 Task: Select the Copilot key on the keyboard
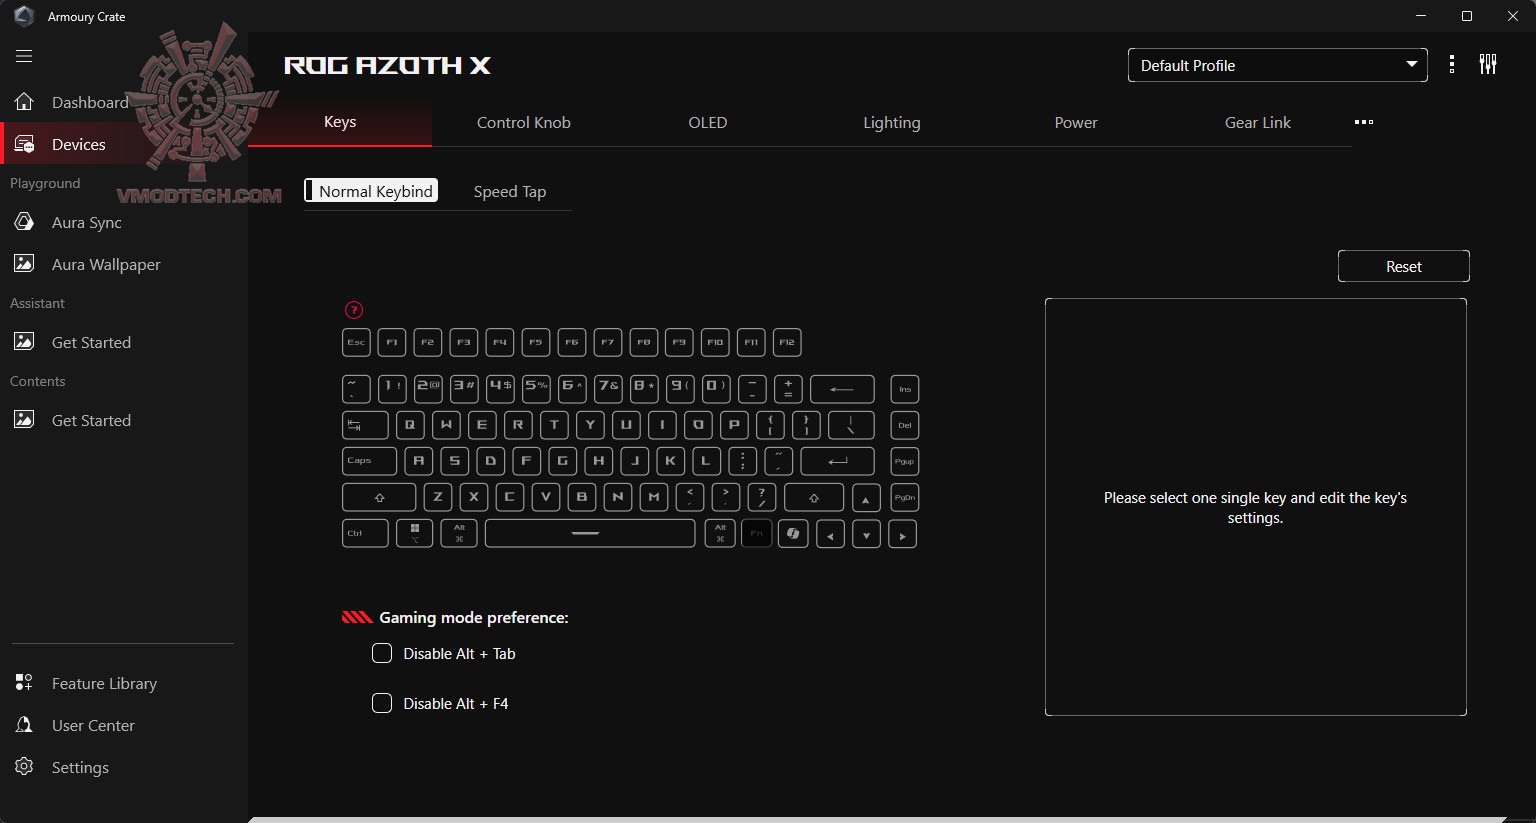(x=793, y=533)
